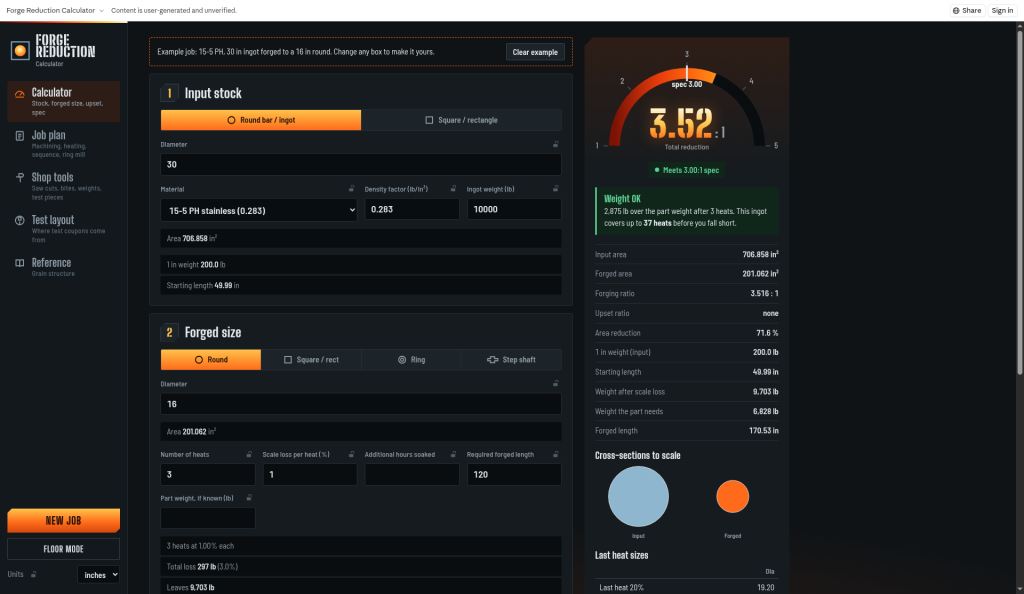Screen dimensions: 1024x594
Task: Open the Job plan section
Action: 63,144
